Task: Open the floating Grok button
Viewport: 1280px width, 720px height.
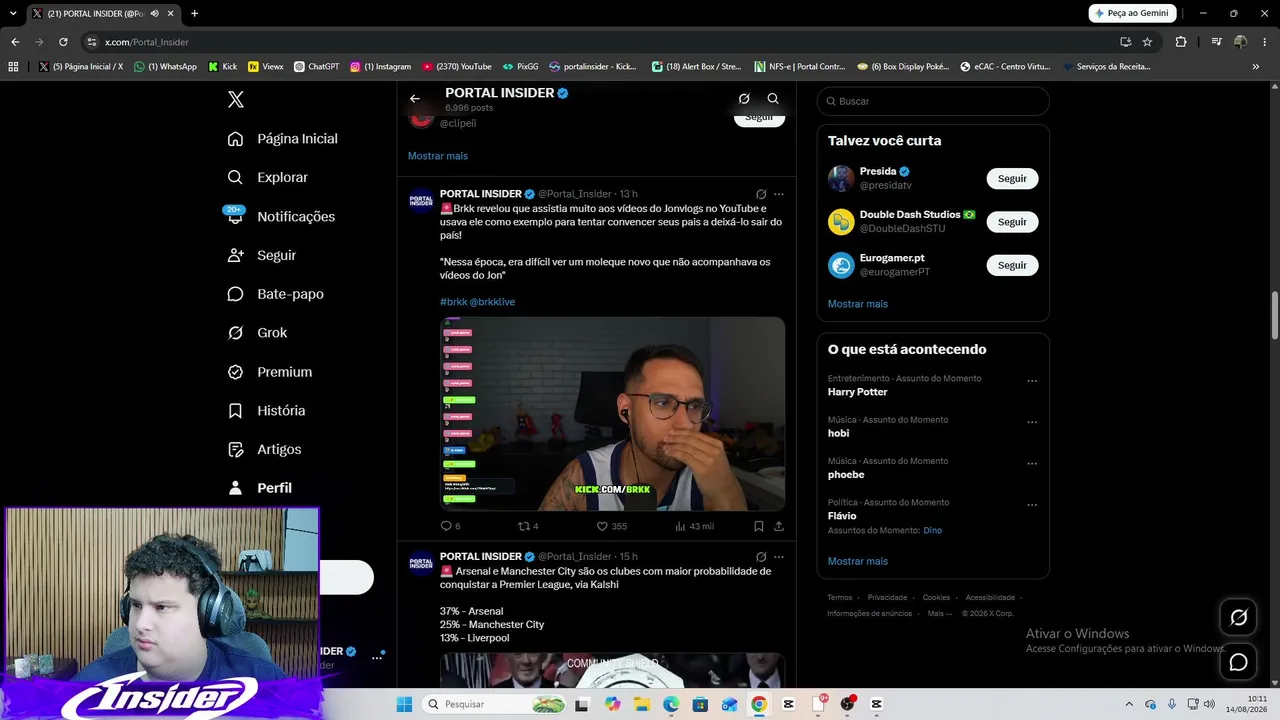Action: pyautogui.click(x=1238, y=618)
